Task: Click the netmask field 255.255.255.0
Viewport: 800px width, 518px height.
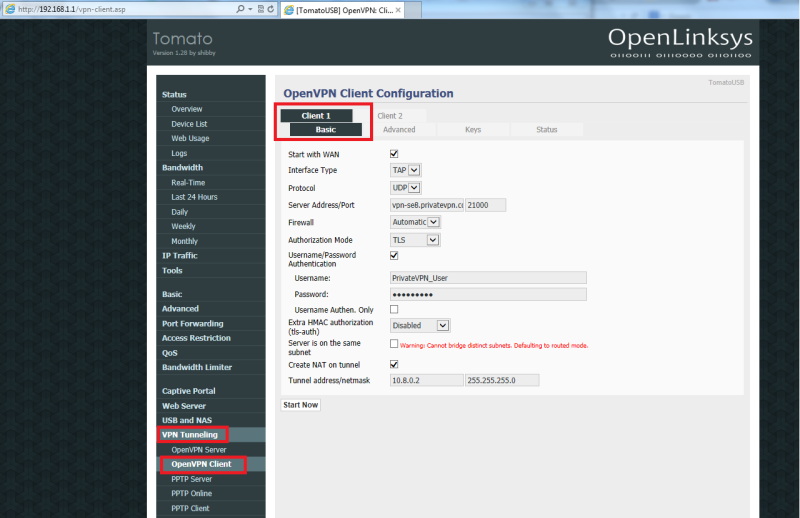Action: pyautogui.click(x=502, y=380)
